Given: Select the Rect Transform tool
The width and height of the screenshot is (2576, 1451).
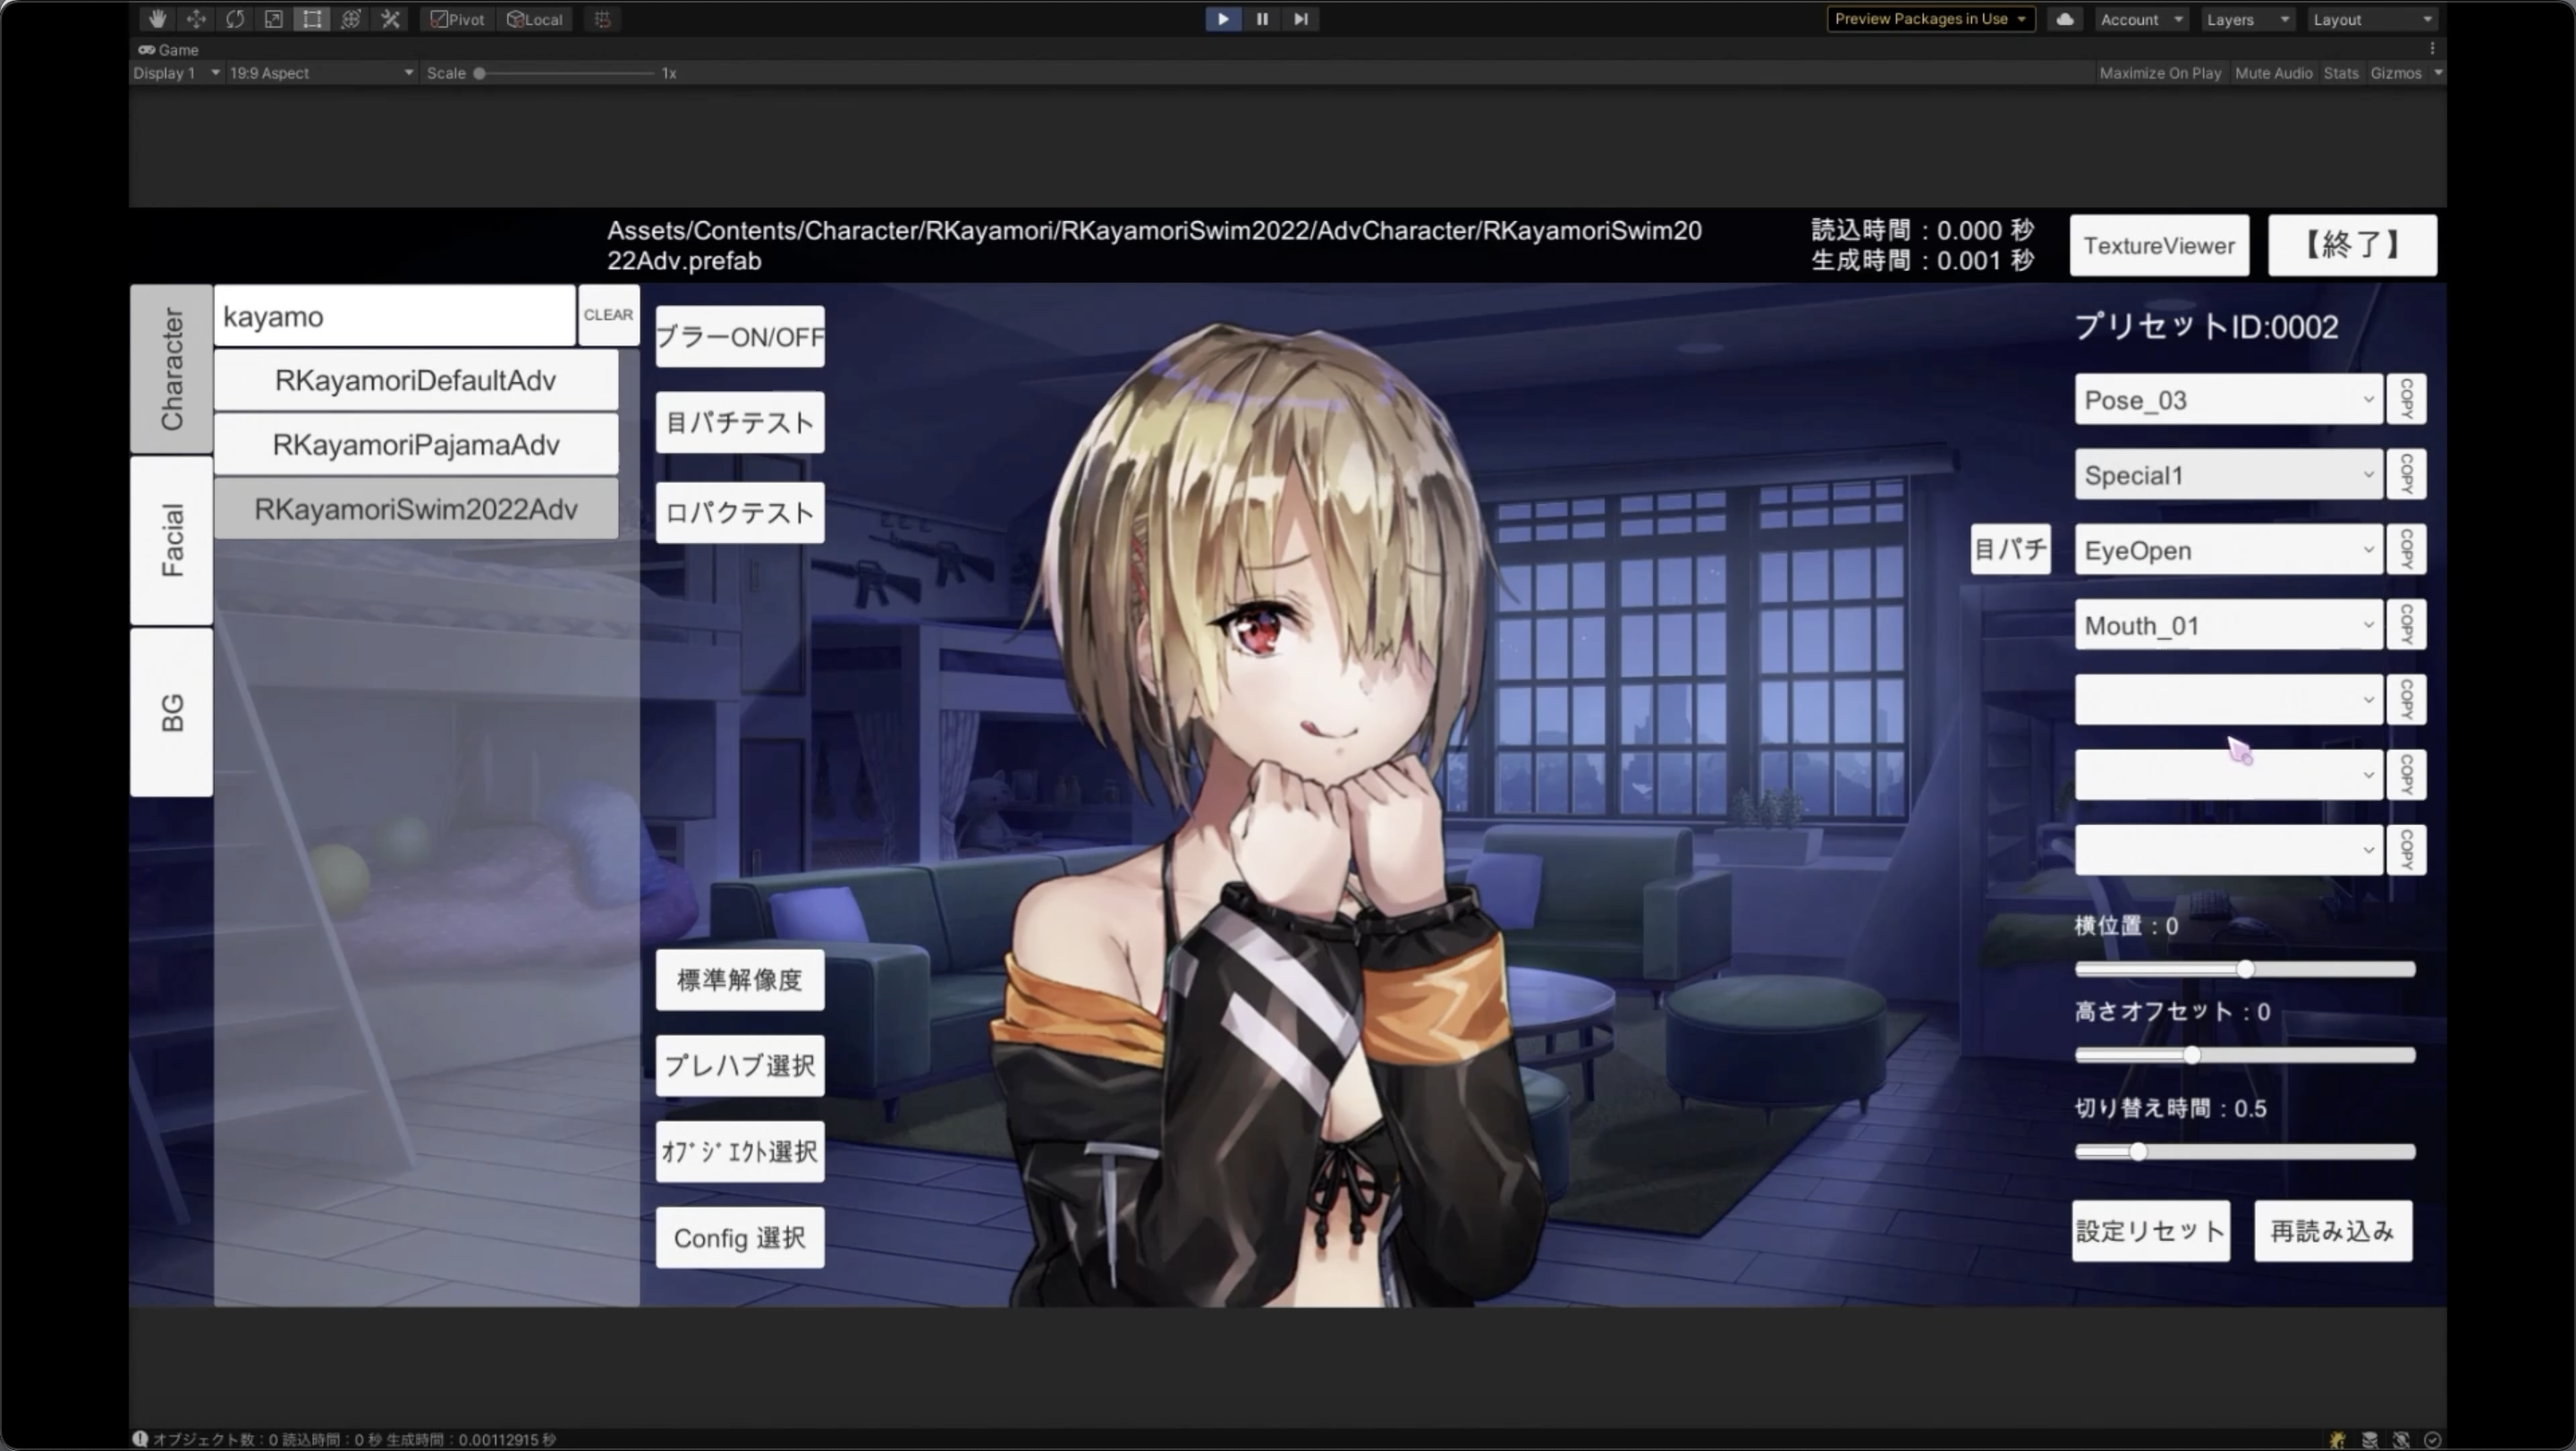Looking at the screenshot, I should [312, 19].
